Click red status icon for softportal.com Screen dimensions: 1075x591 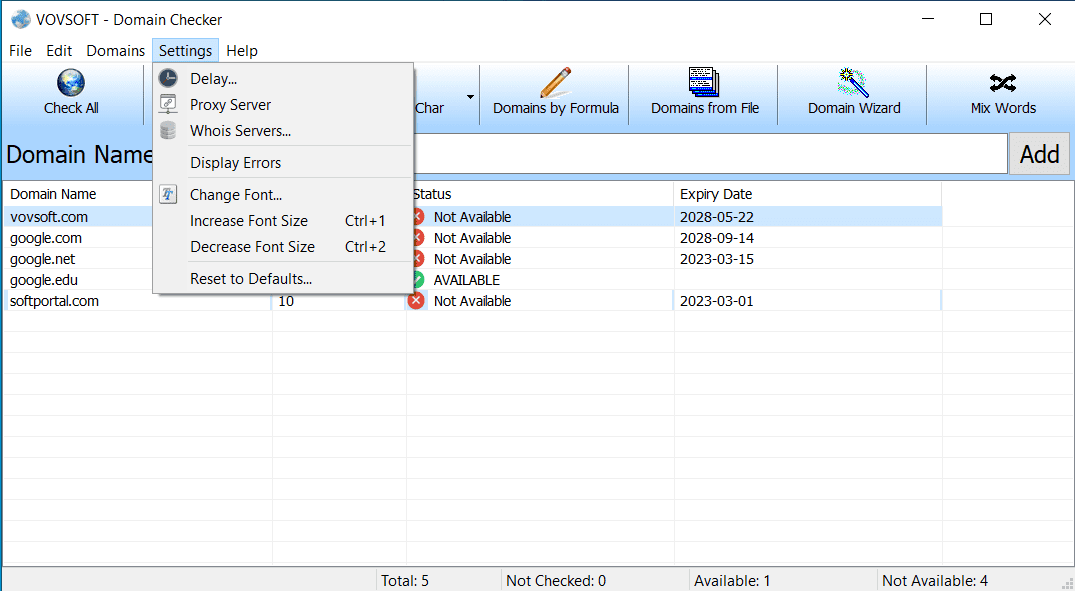click(x=416, y=300)
